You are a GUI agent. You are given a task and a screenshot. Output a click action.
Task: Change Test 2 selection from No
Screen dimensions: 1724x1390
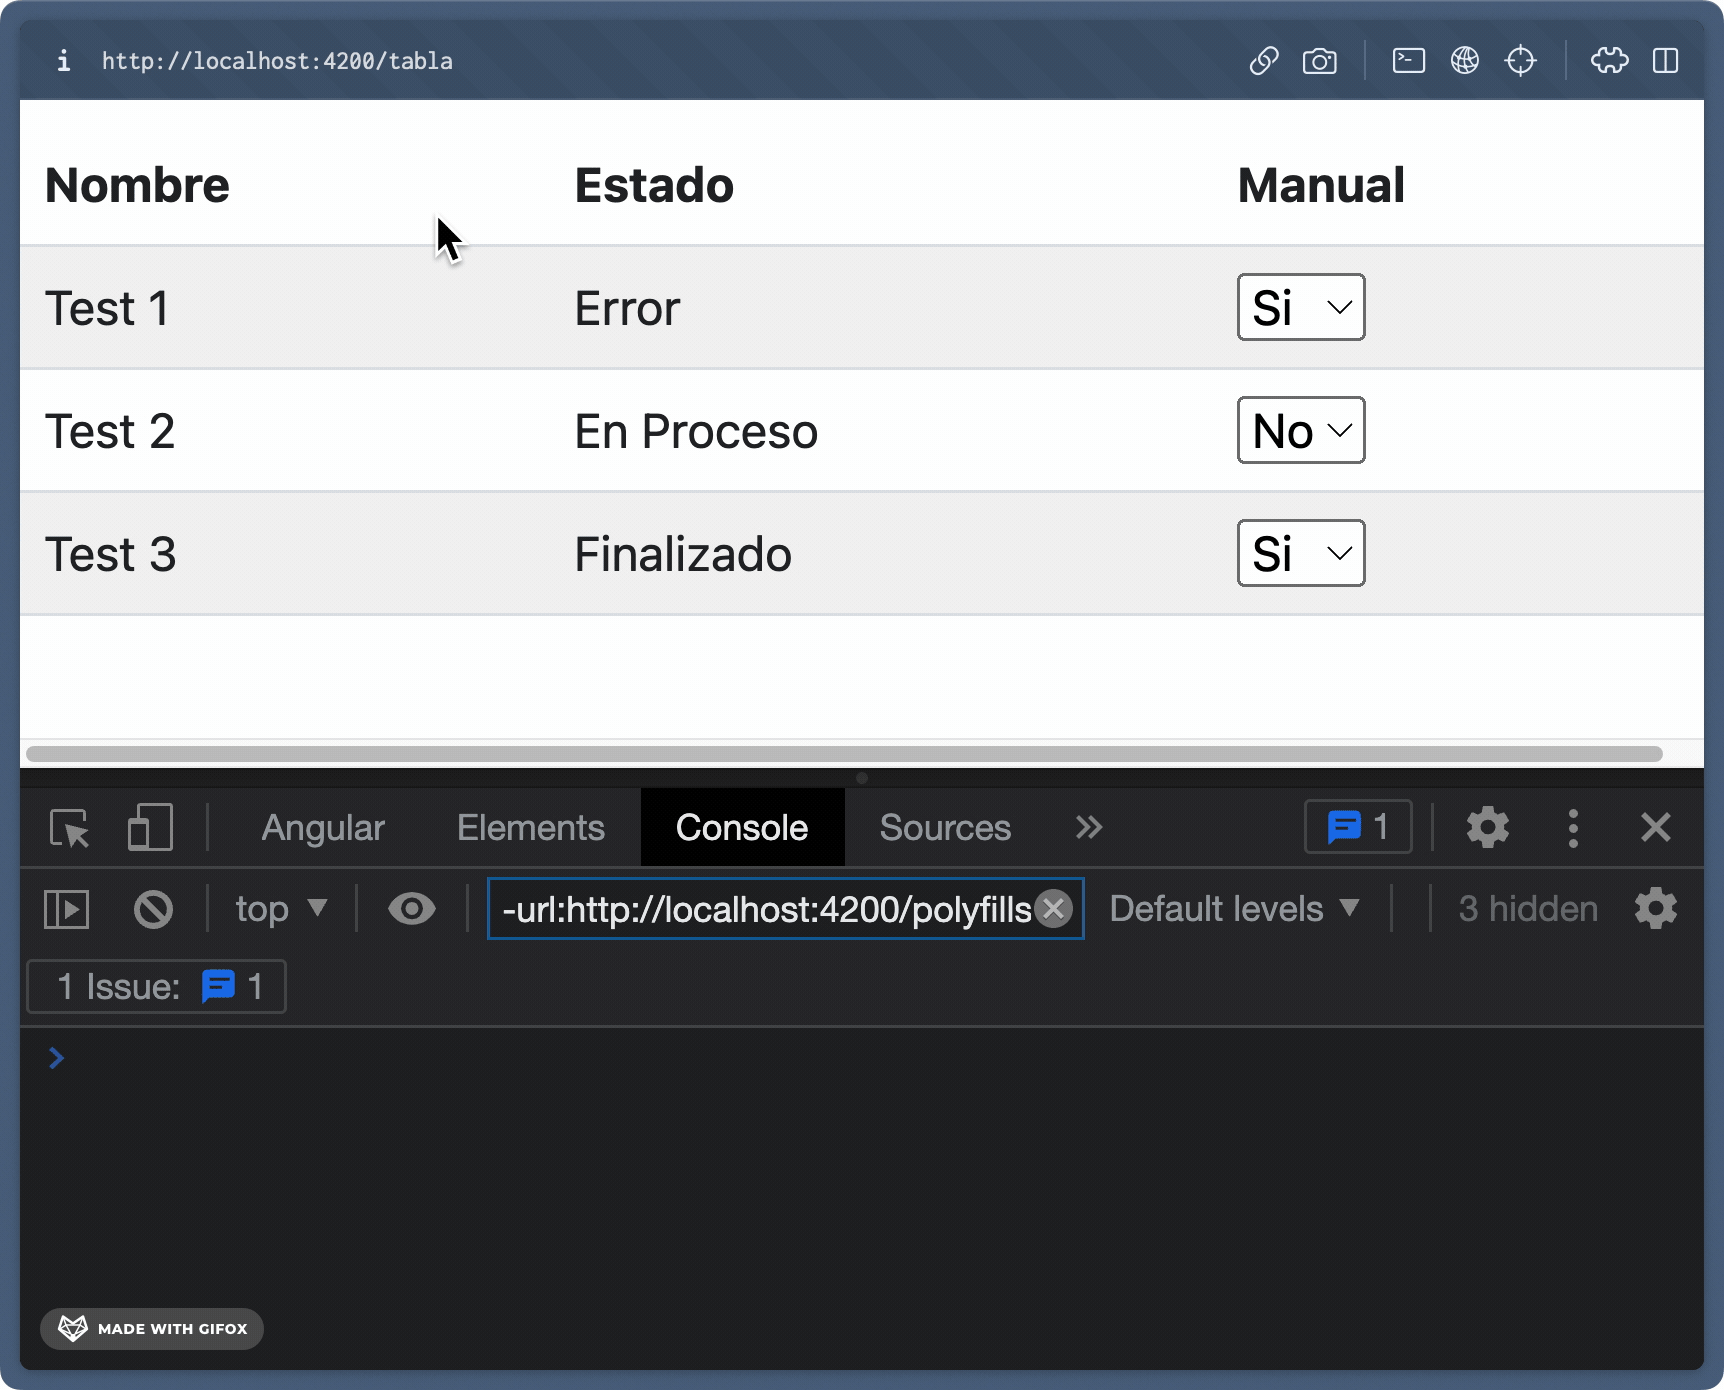point(1300,430)
